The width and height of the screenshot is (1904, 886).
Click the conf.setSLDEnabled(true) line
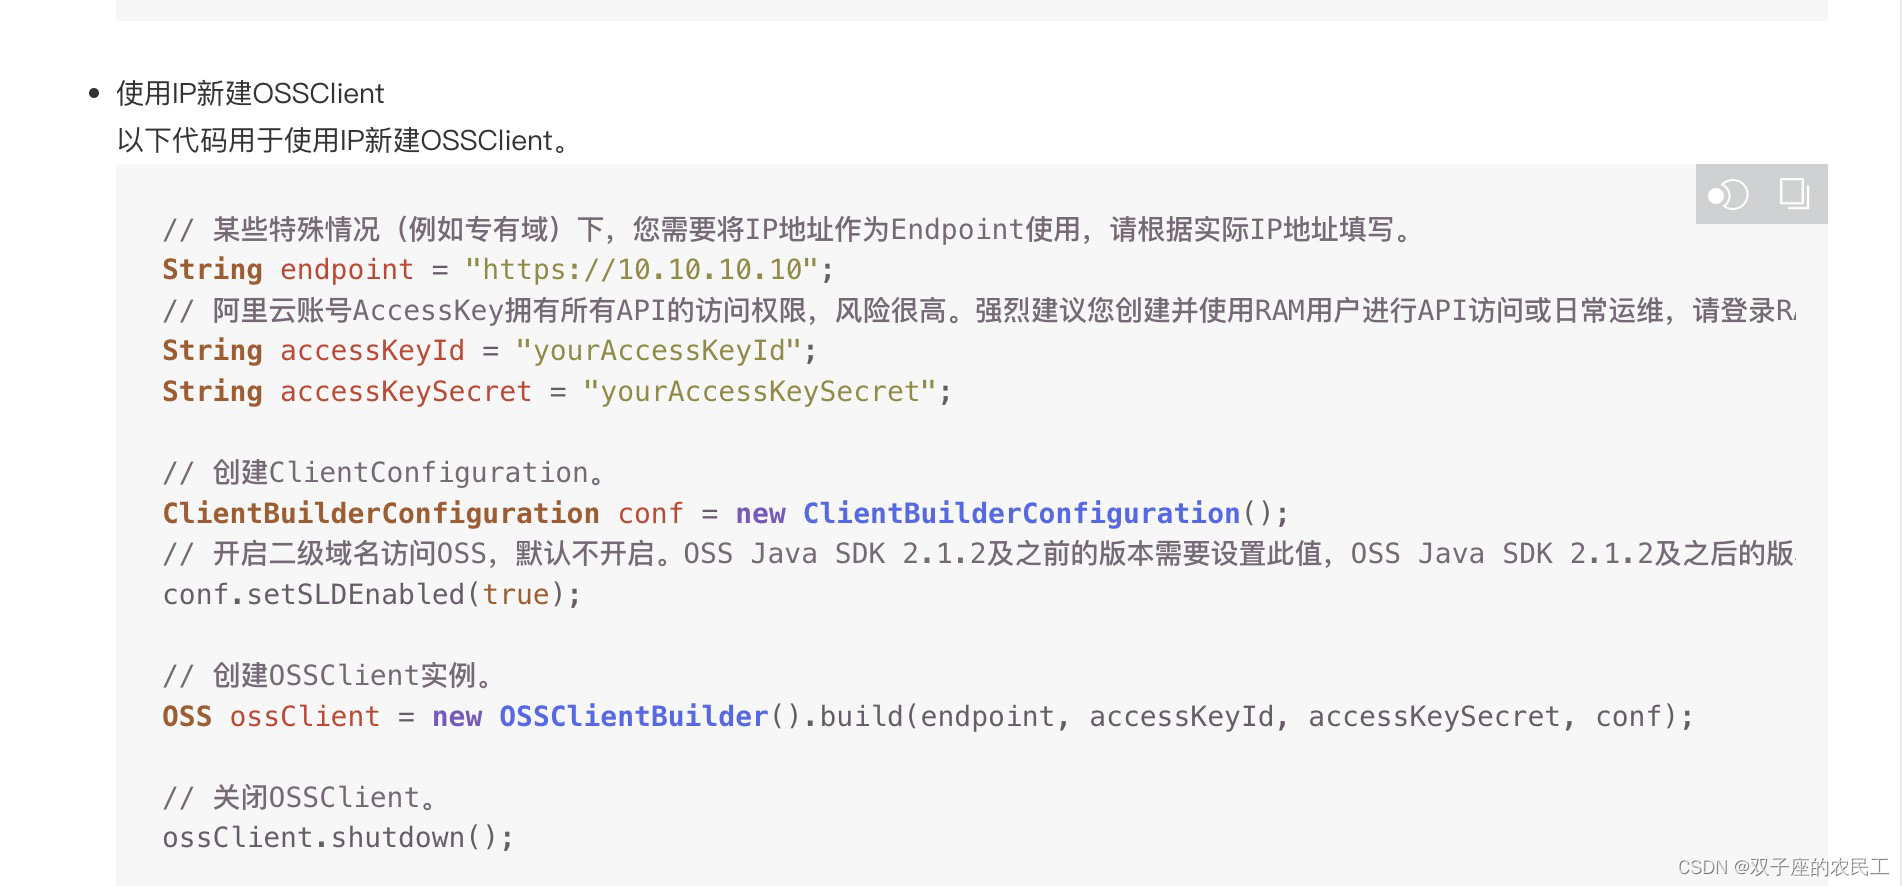[x=370, y=593]
